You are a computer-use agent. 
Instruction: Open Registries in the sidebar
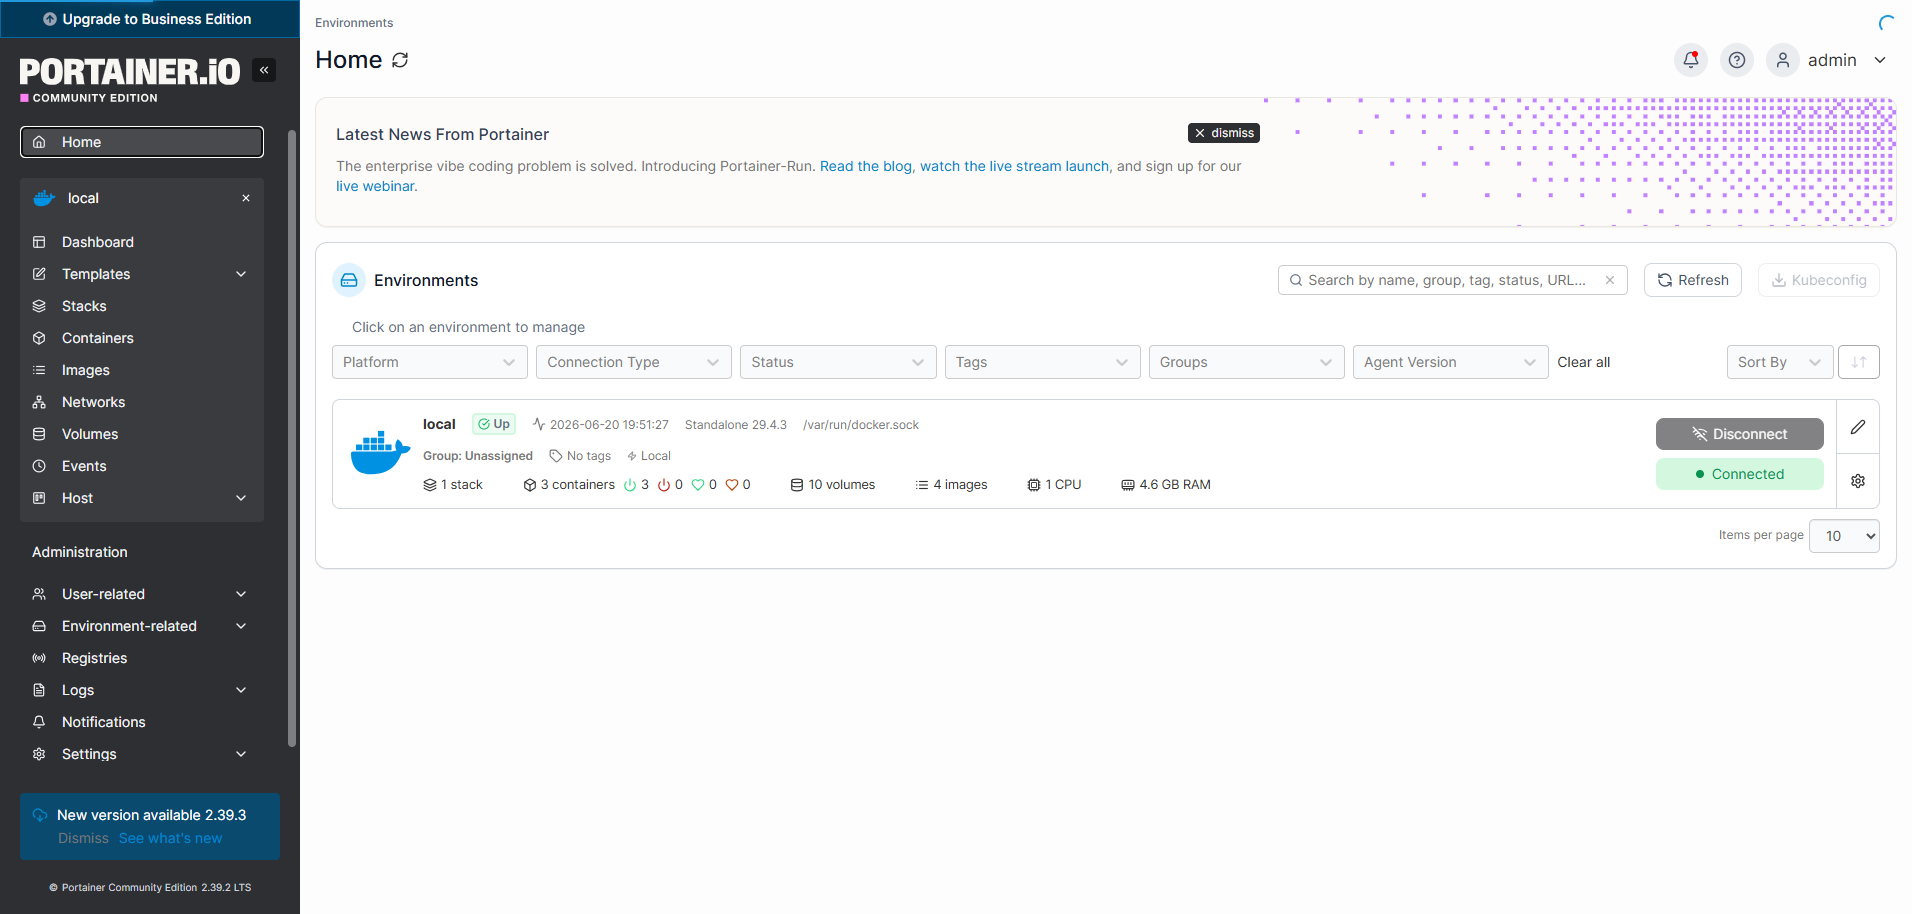click(x=142, y=658)
